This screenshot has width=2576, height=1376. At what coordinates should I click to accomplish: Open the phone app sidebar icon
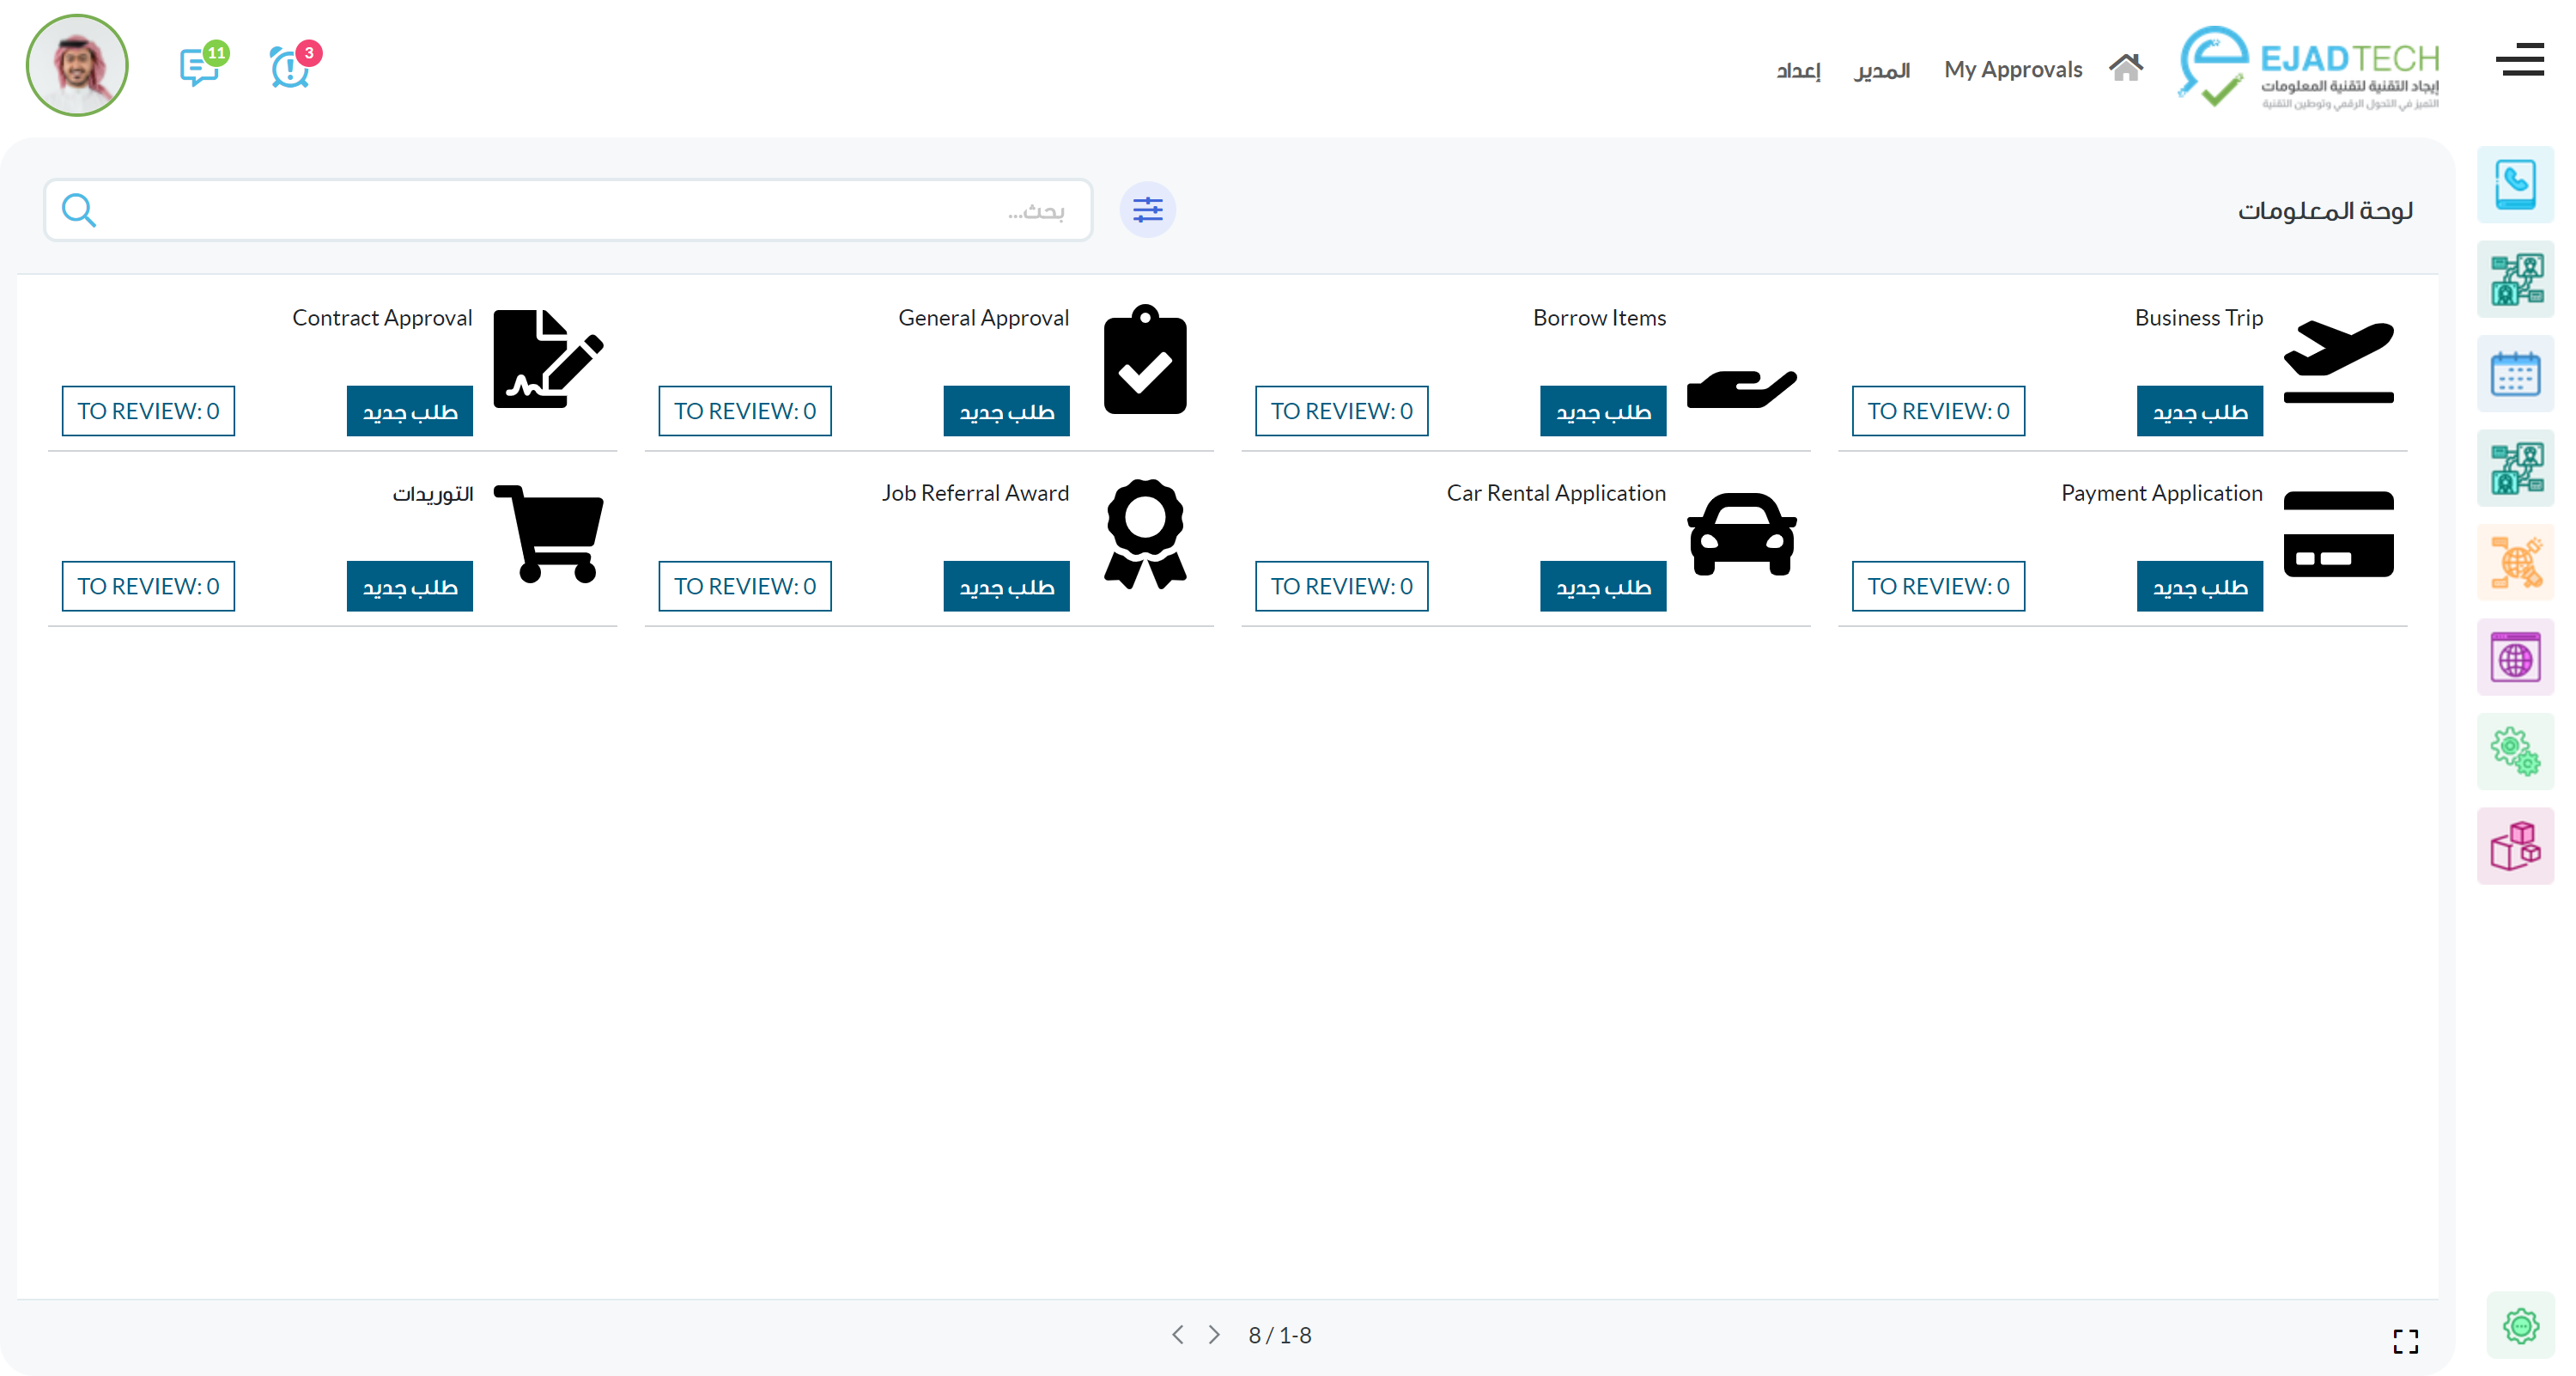2514,185
